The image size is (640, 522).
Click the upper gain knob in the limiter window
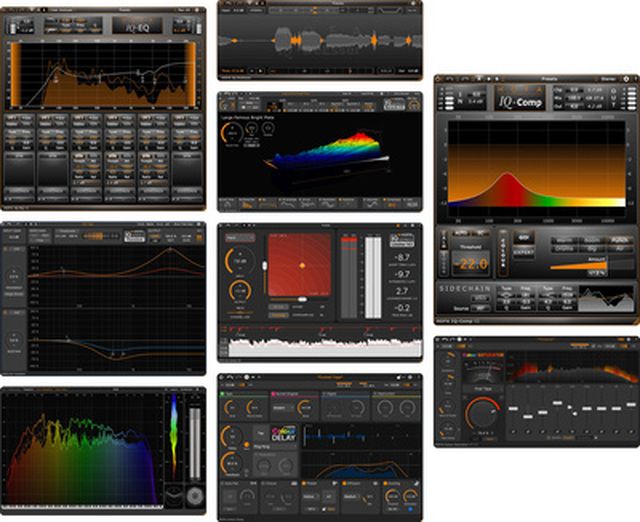point(240,261)
